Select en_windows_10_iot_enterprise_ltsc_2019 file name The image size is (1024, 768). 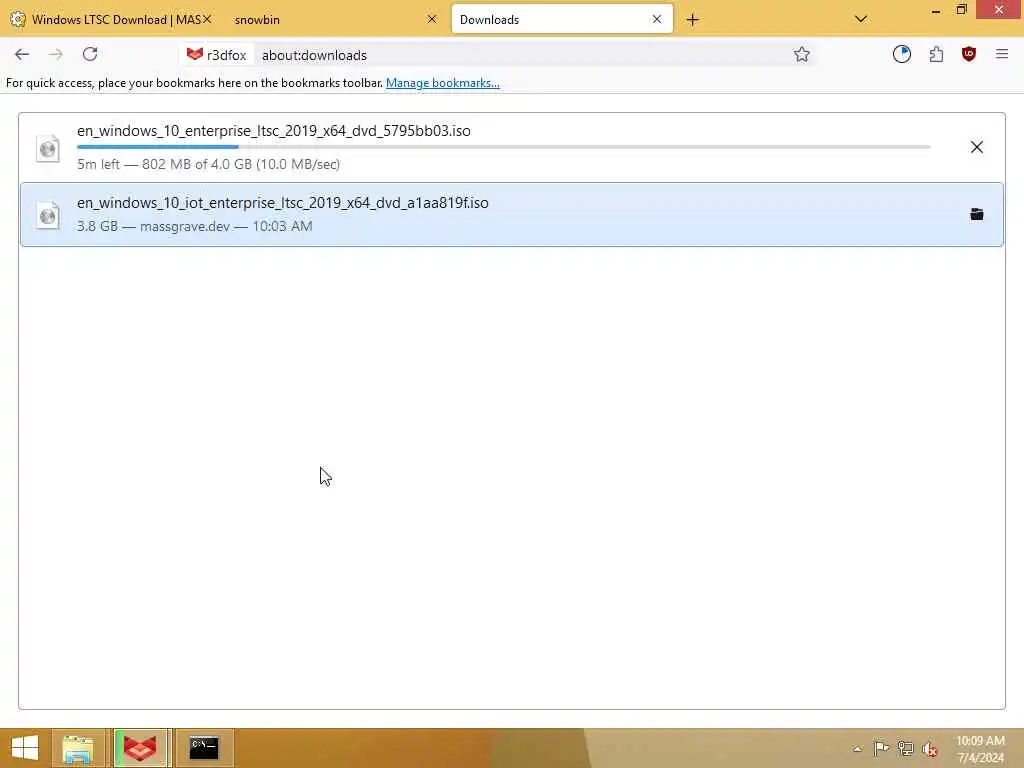tap(283, 203)
